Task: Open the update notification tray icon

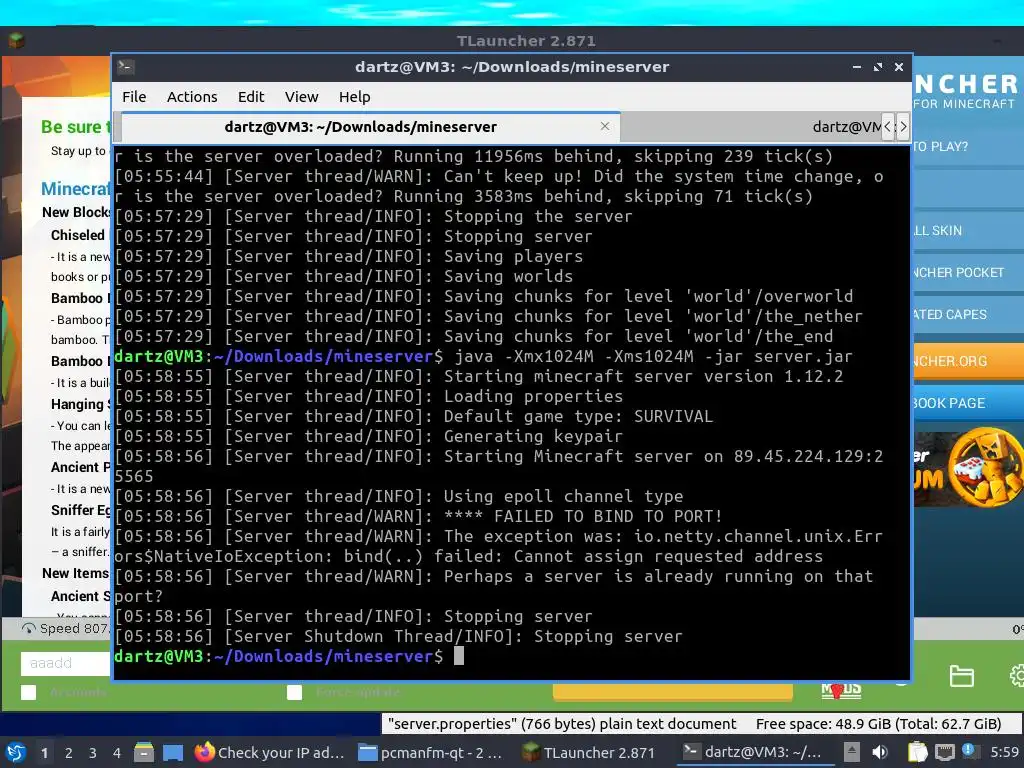Action: click(x=968, y=751)
